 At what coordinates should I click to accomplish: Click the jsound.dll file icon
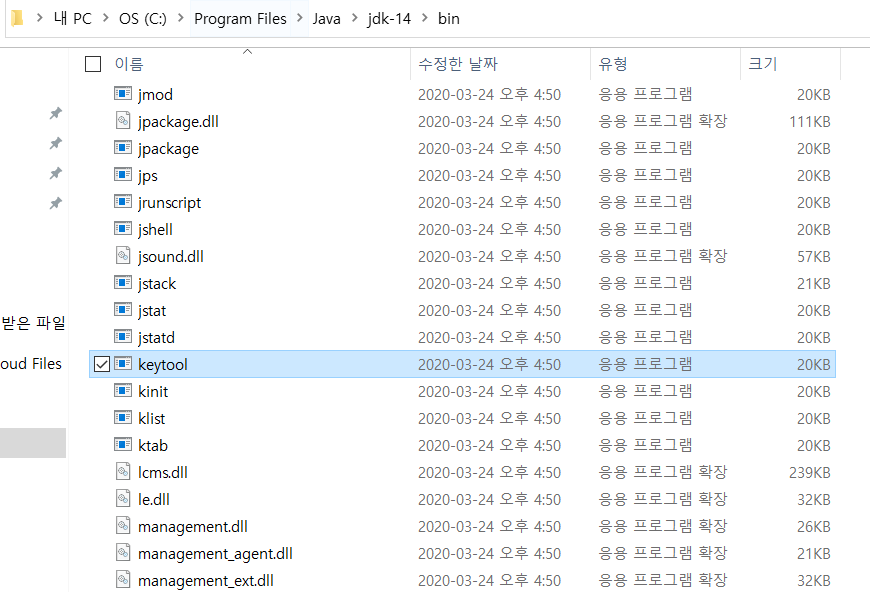(123, 255)
